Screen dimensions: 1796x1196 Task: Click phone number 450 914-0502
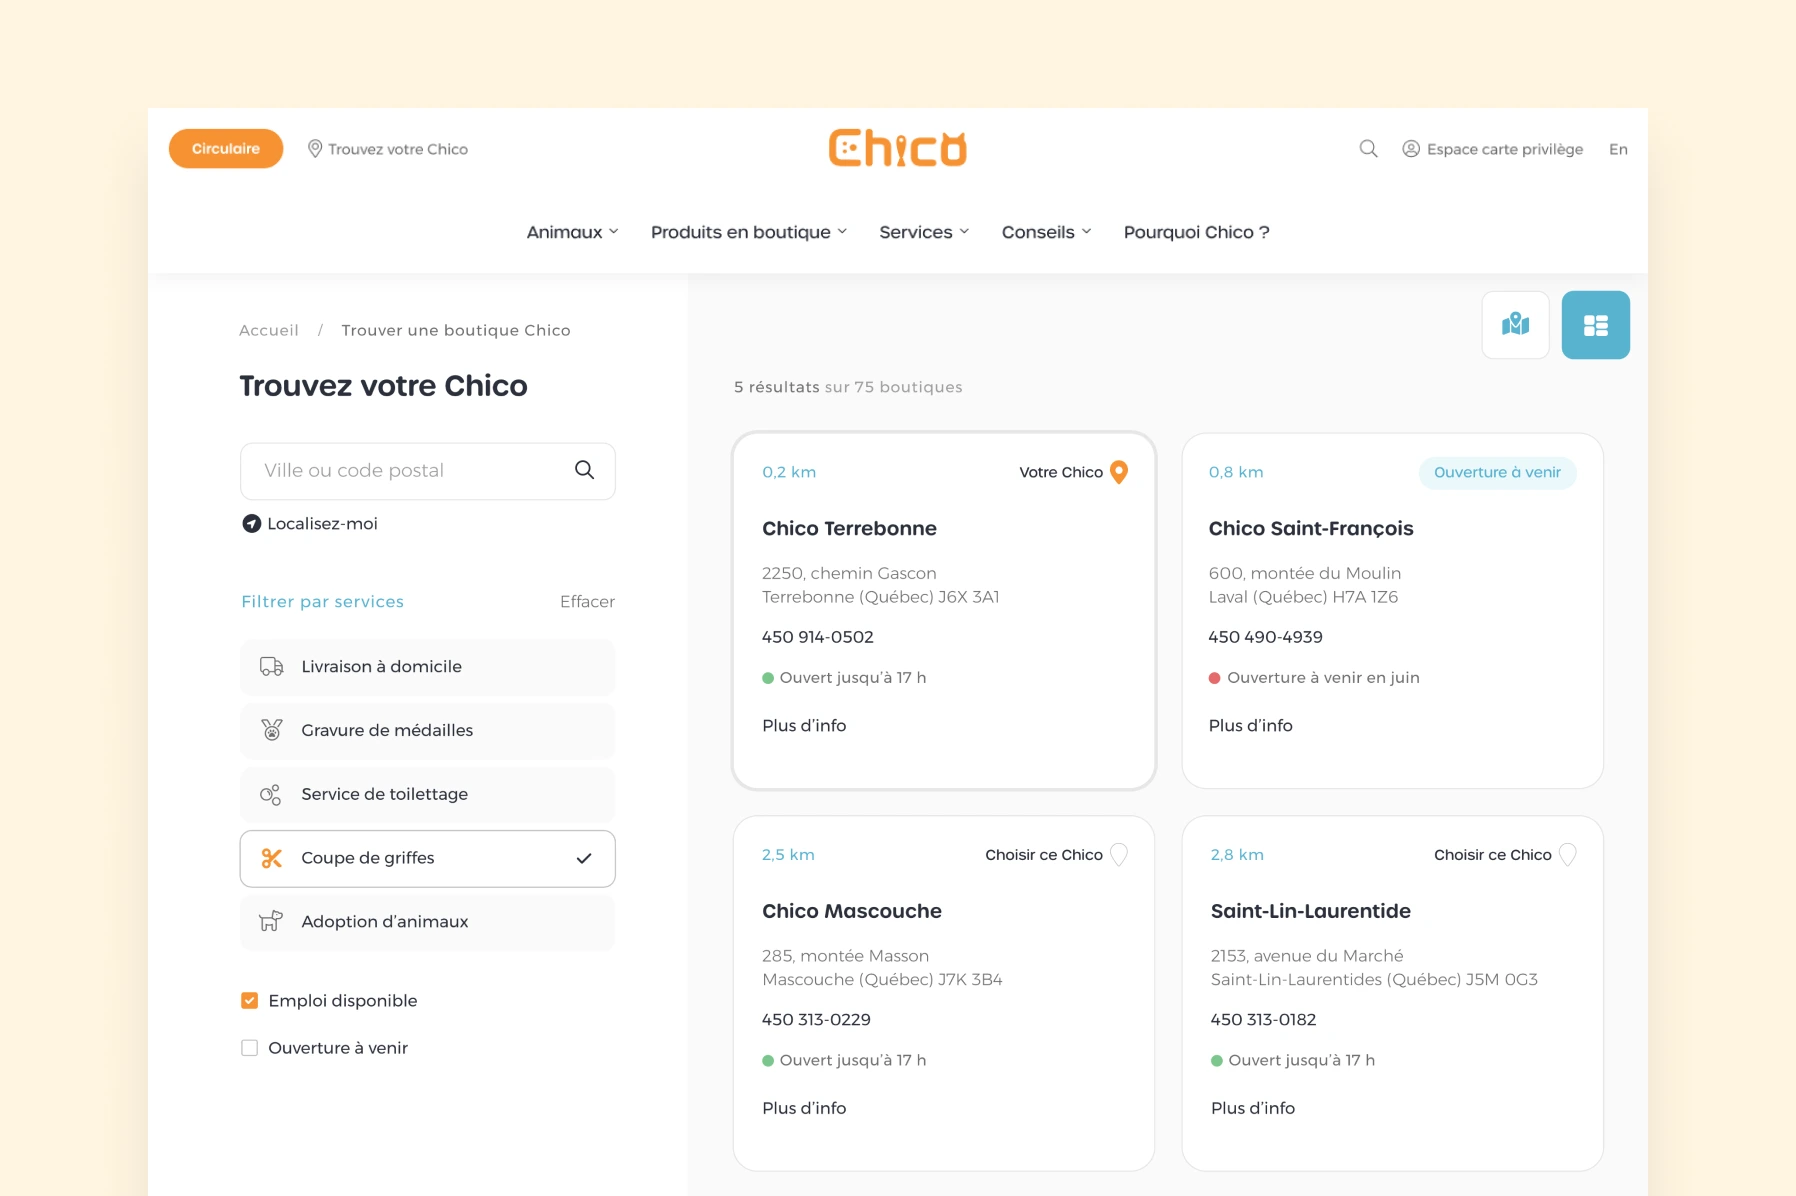[x=818, y=637]
